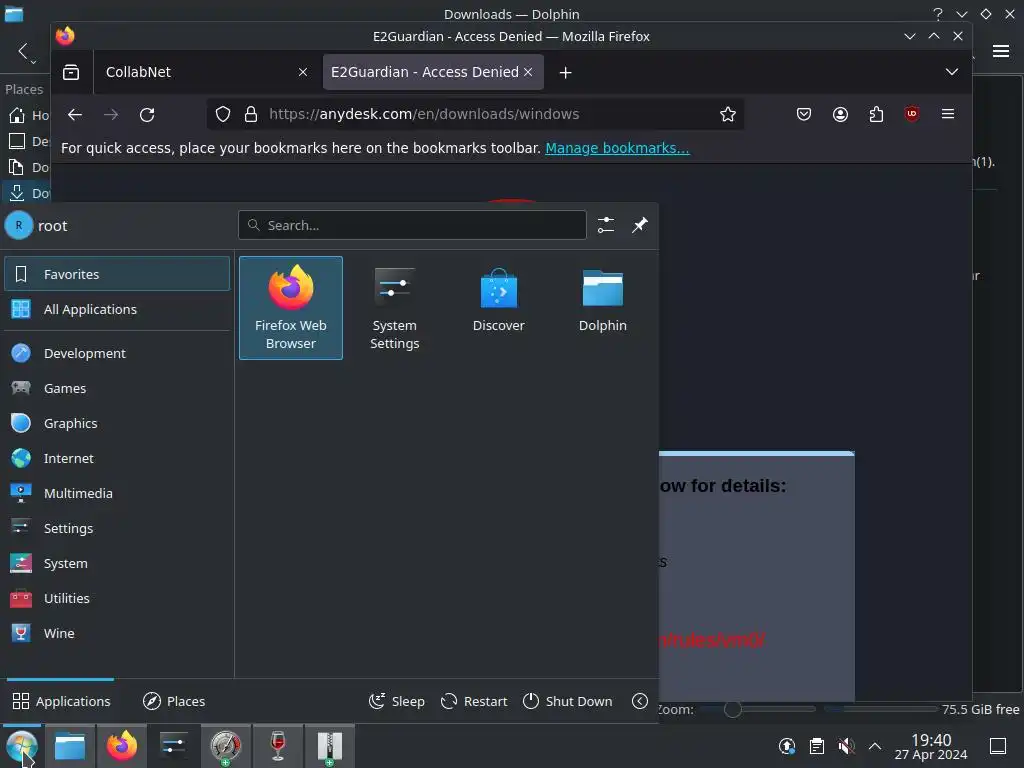The image size is (1024, 768).
Task: Close the CollabNet tab
Action: (303, 72)
